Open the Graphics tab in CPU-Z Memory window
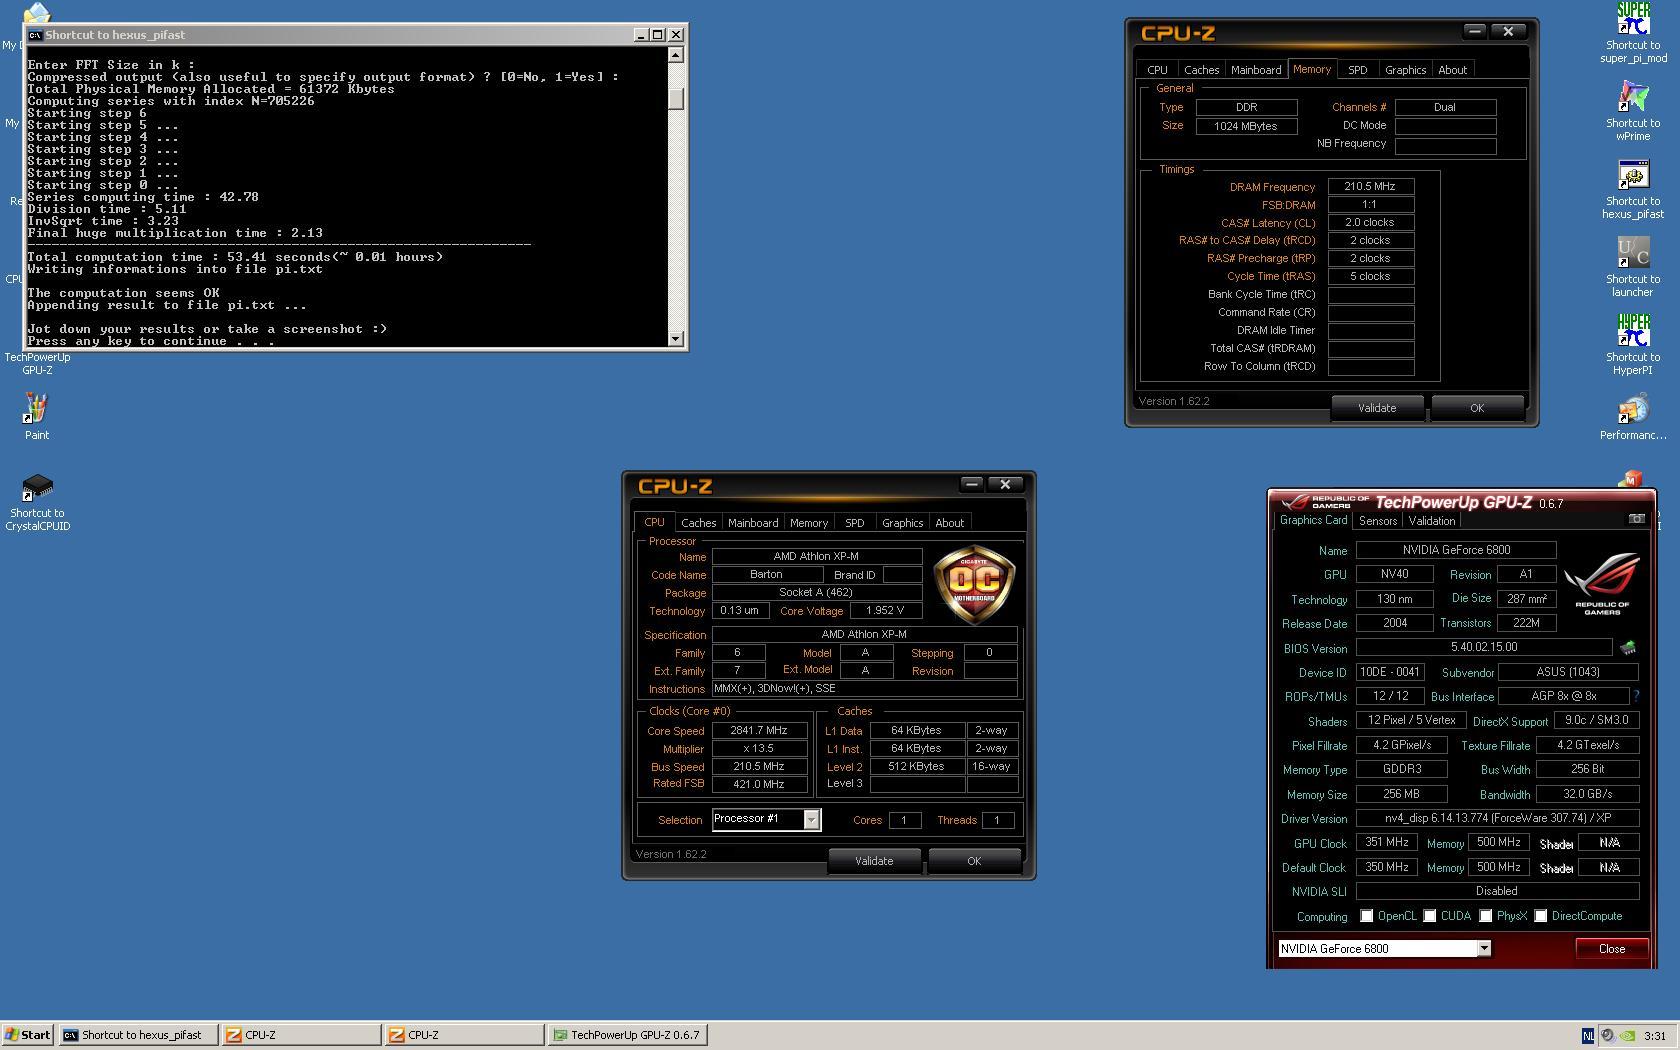Image resolution: width=1680 pixels, height=1050 pixels. point(1405,70)
